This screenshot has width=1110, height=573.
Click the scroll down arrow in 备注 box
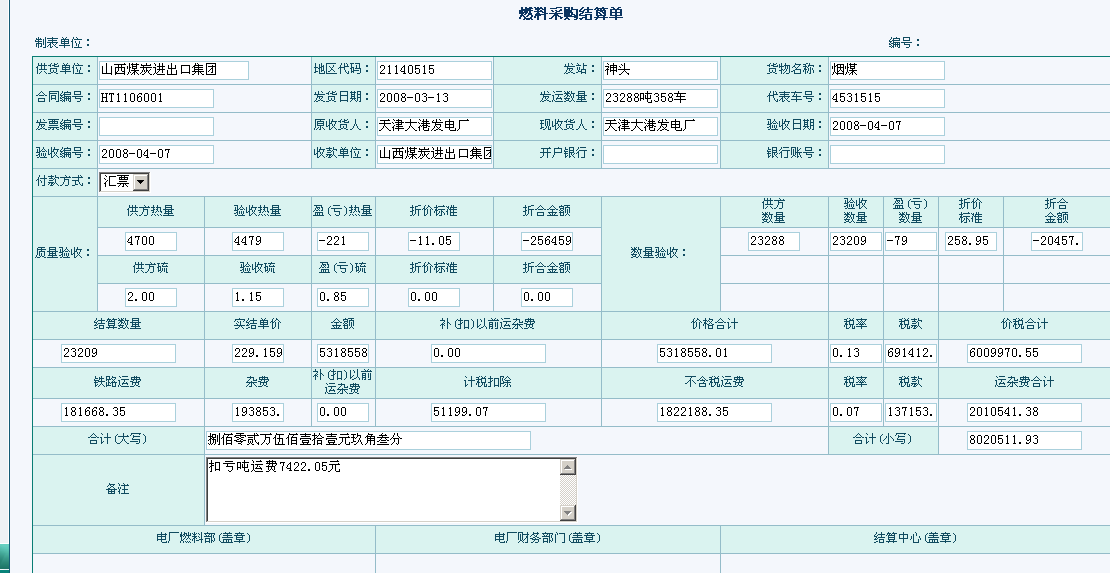(x=568, y=513)
